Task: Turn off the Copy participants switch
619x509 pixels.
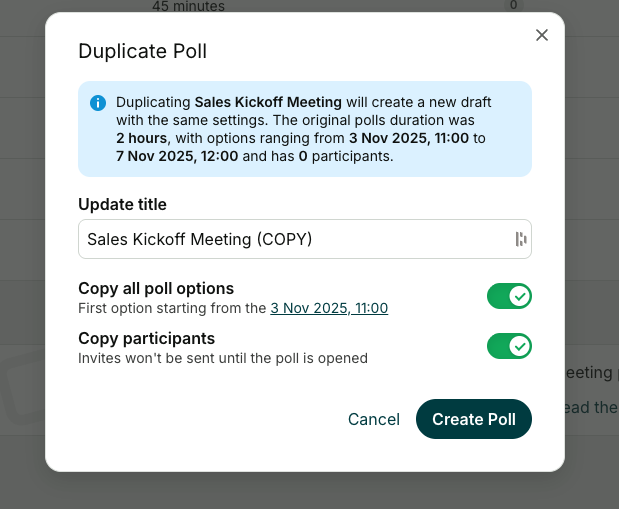Action: (509, 346)
